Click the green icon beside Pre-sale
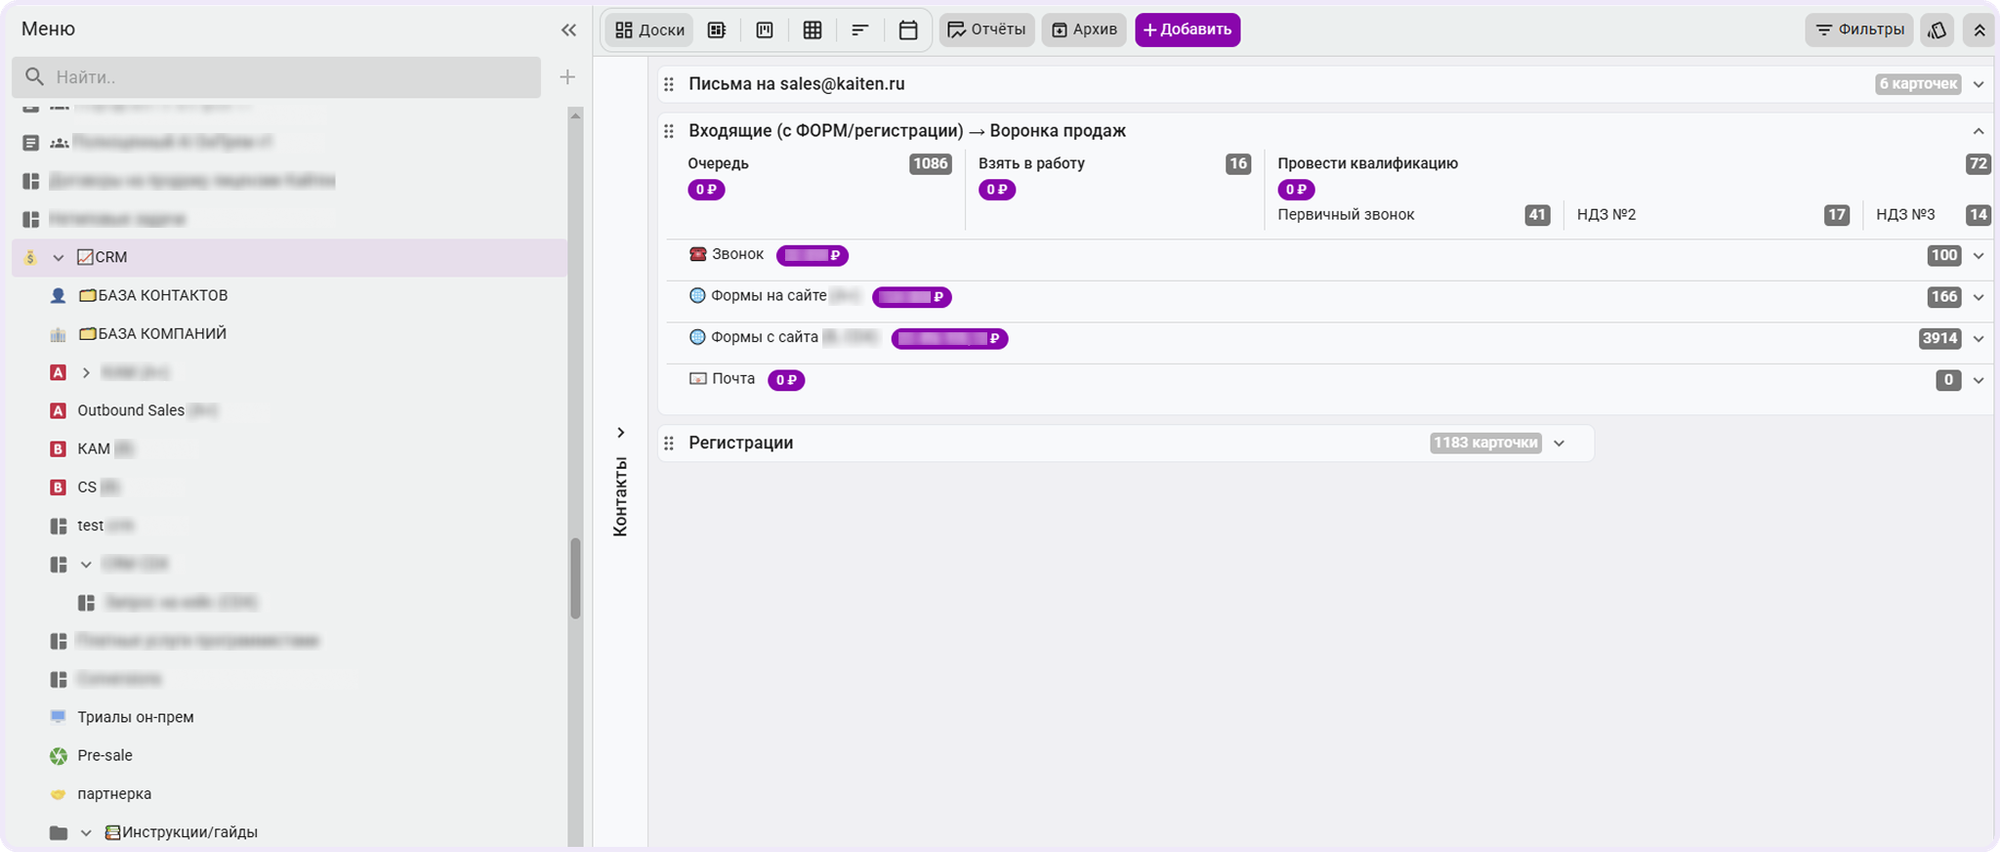Viewport: 2000px width, 852px height. click(58, 756)
